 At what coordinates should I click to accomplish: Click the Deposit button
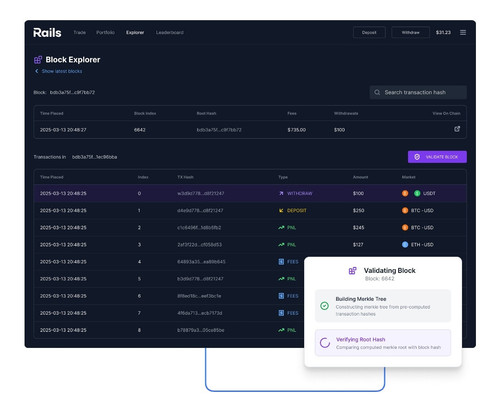[x=369, y=32]
